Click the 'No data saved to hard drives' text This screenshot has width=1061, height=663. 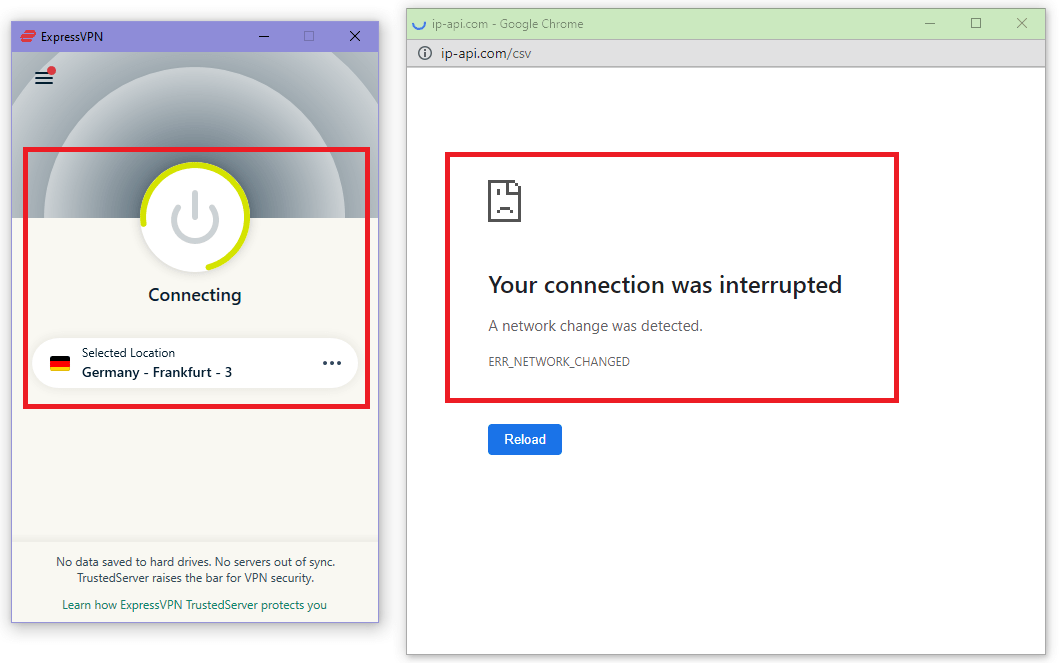tap(133, 562)
